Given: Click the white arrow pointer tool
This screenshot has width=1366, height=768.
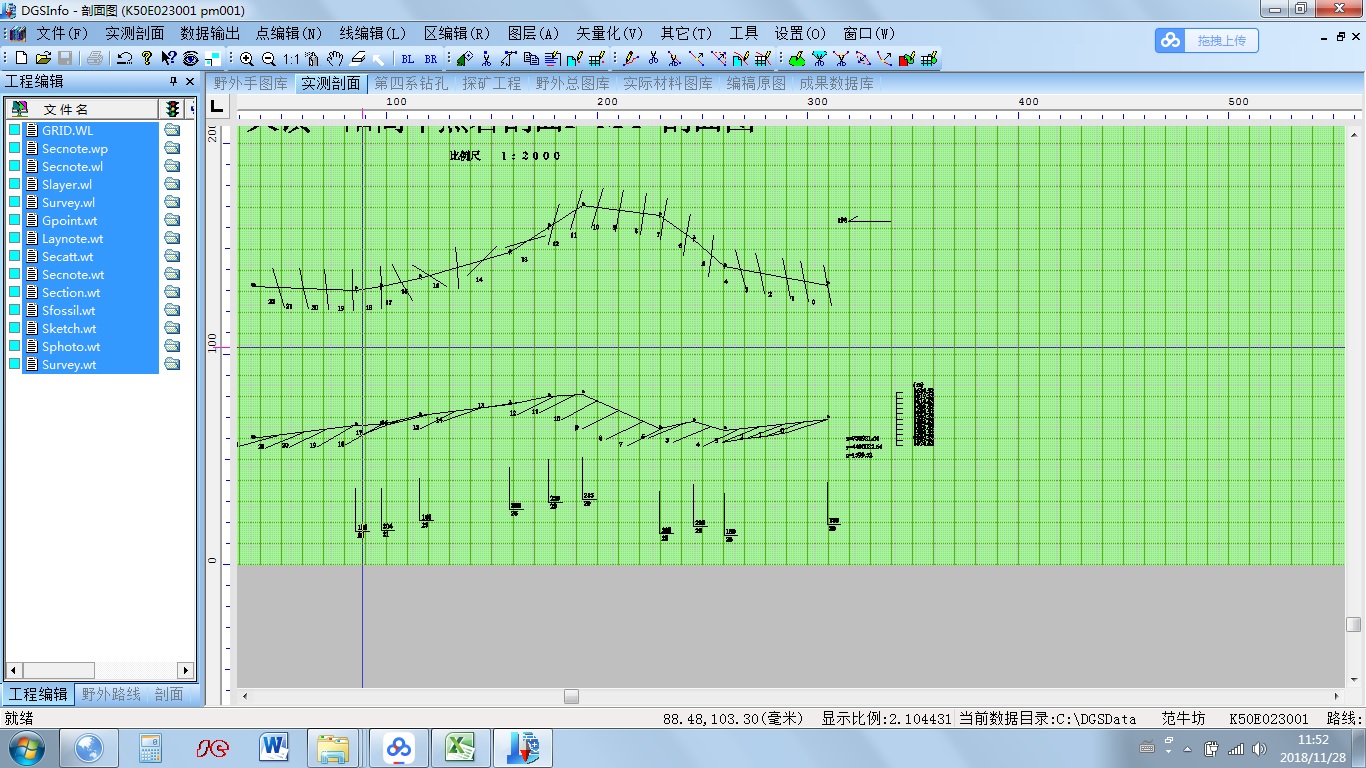Looking at the screenshot, I should coord(378,60).
